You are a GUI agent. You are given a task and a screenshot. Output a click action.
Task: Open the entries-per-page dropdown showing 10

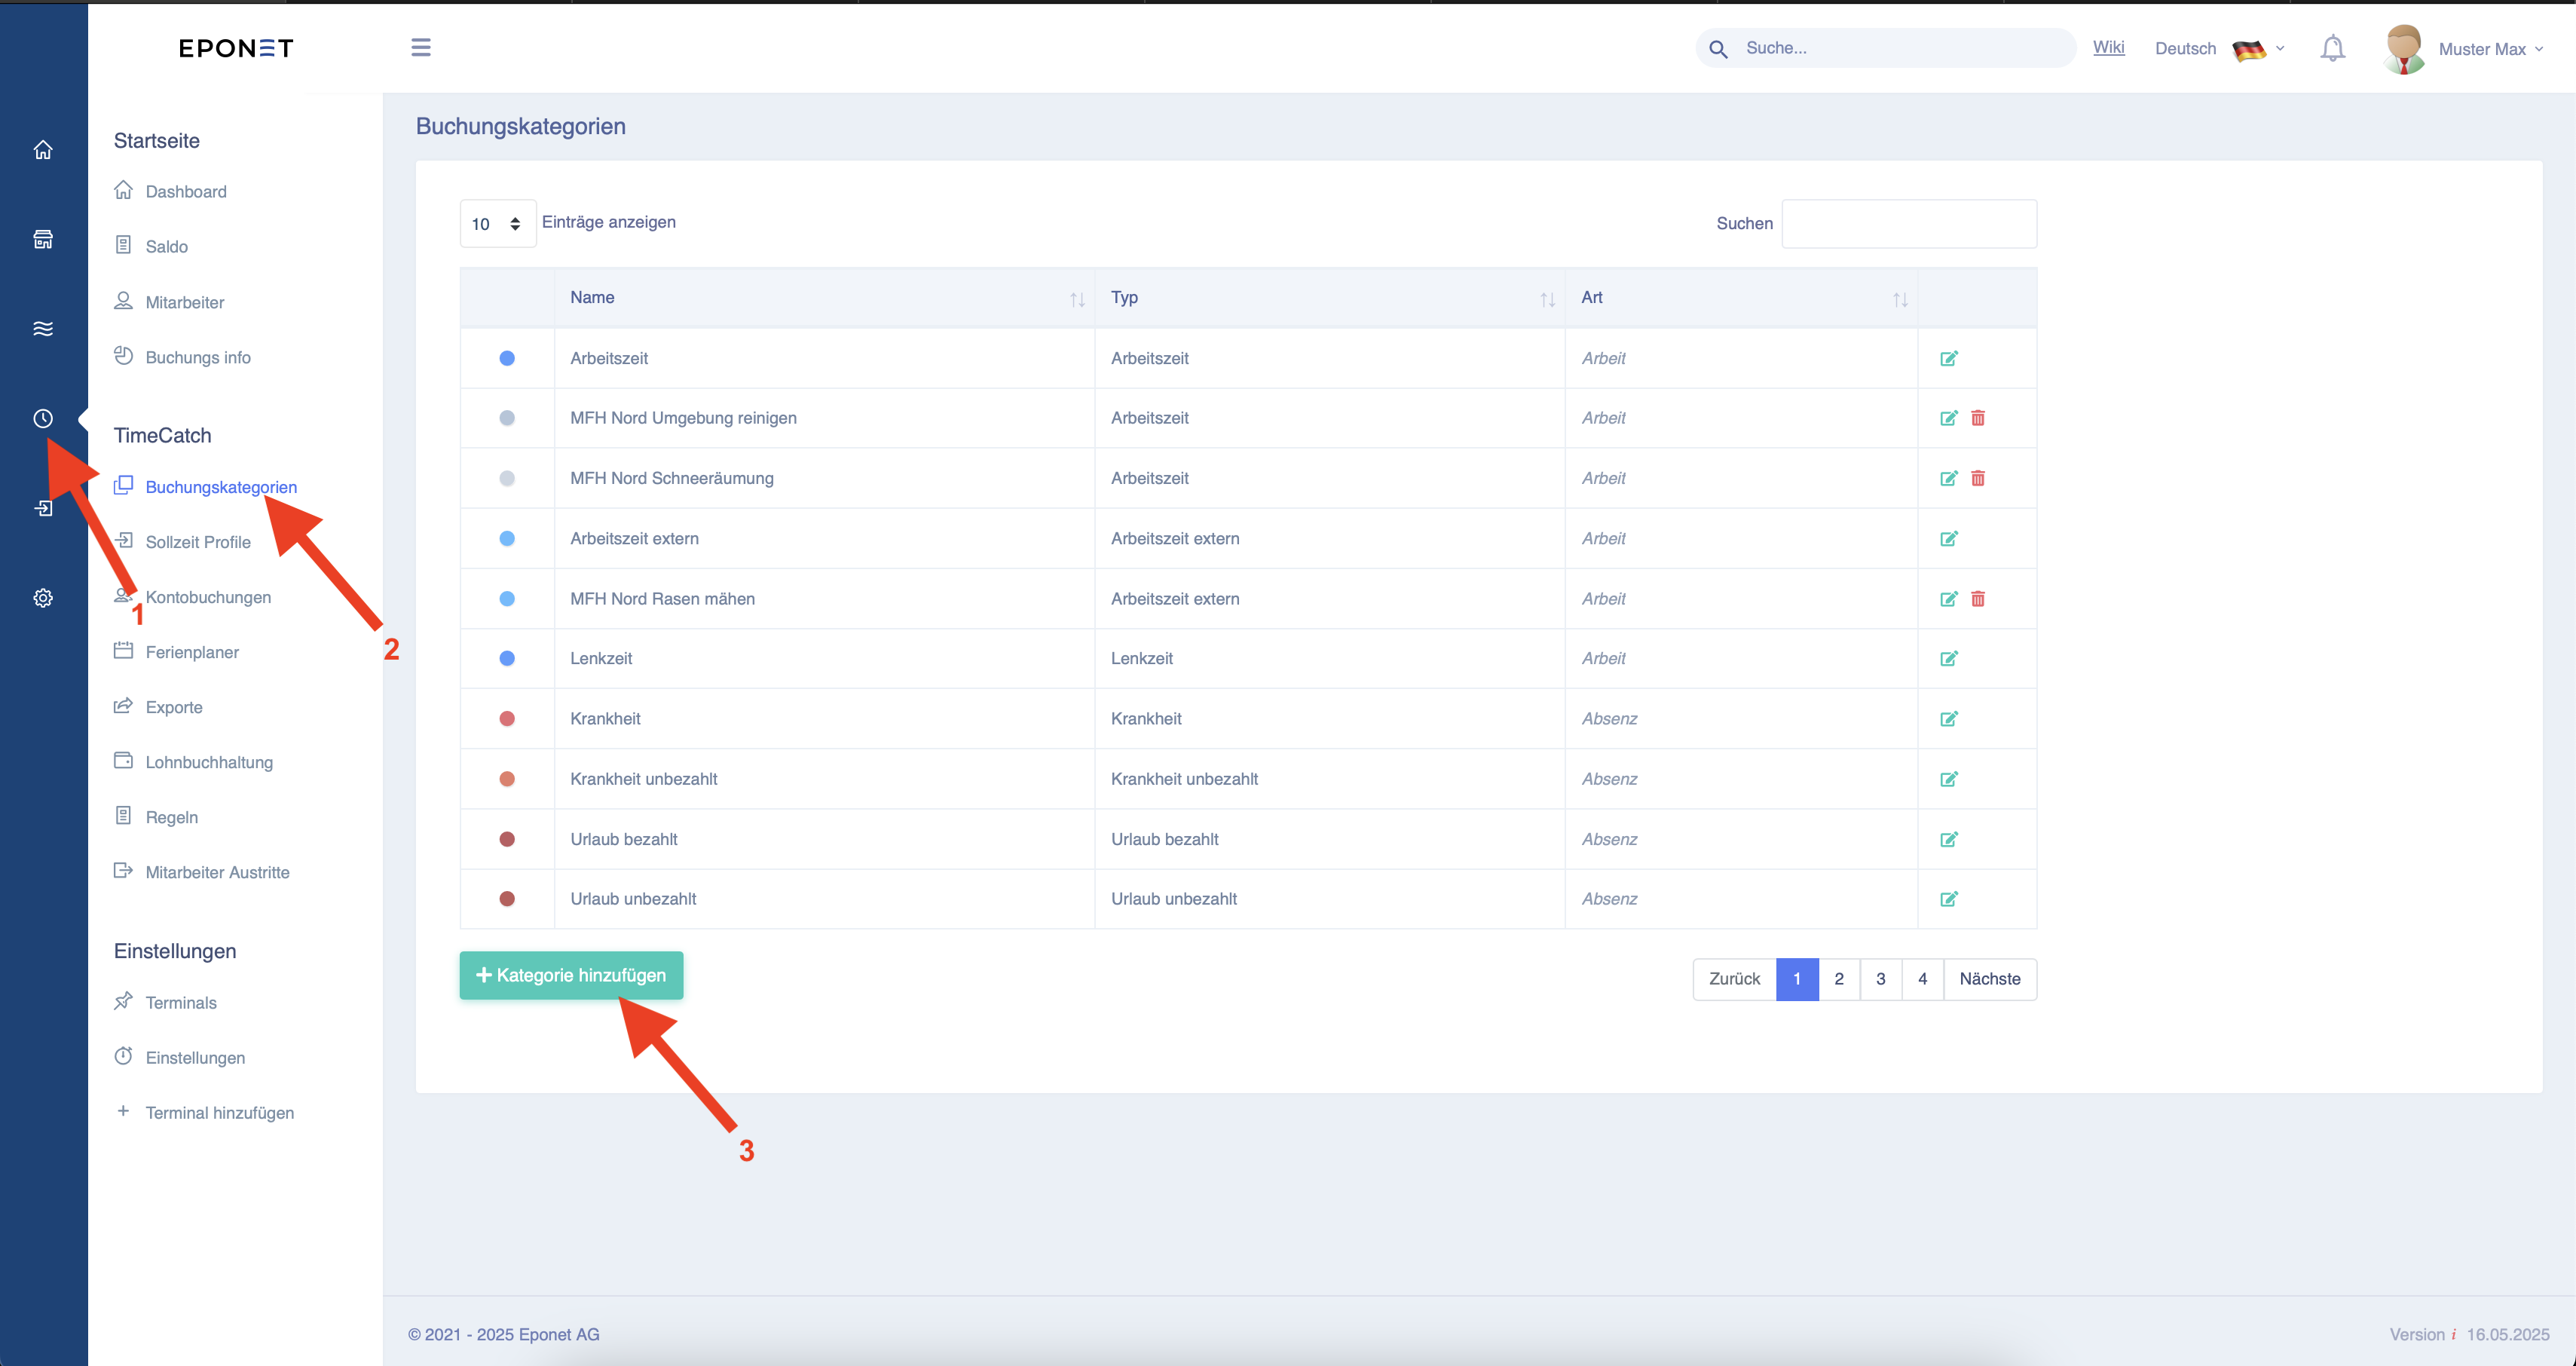pos(497,223)
